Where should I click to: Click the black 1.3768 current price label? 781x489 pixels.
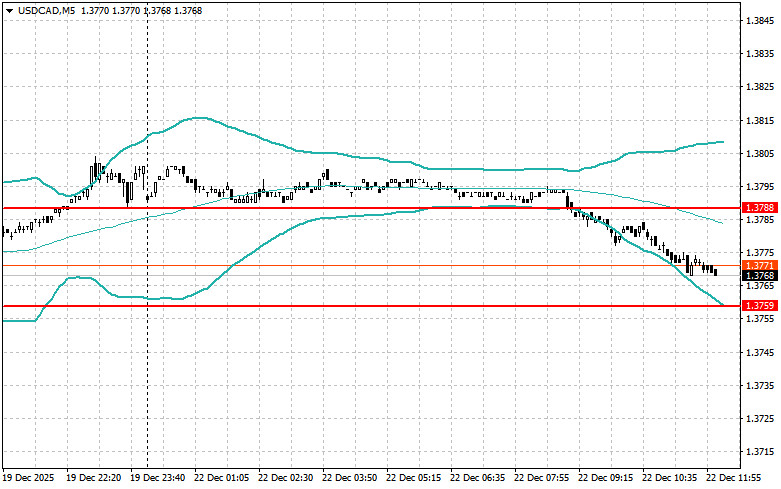(x=760, y=275)
